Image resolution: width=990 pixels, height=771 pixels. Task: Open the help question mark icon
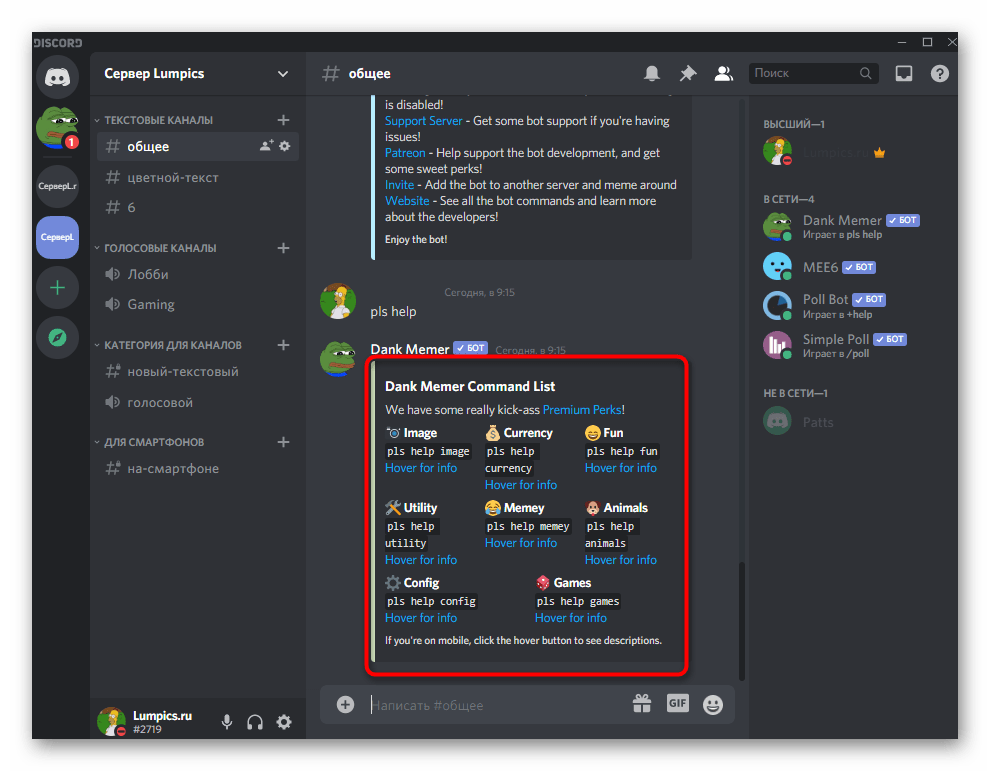[939, 73]
